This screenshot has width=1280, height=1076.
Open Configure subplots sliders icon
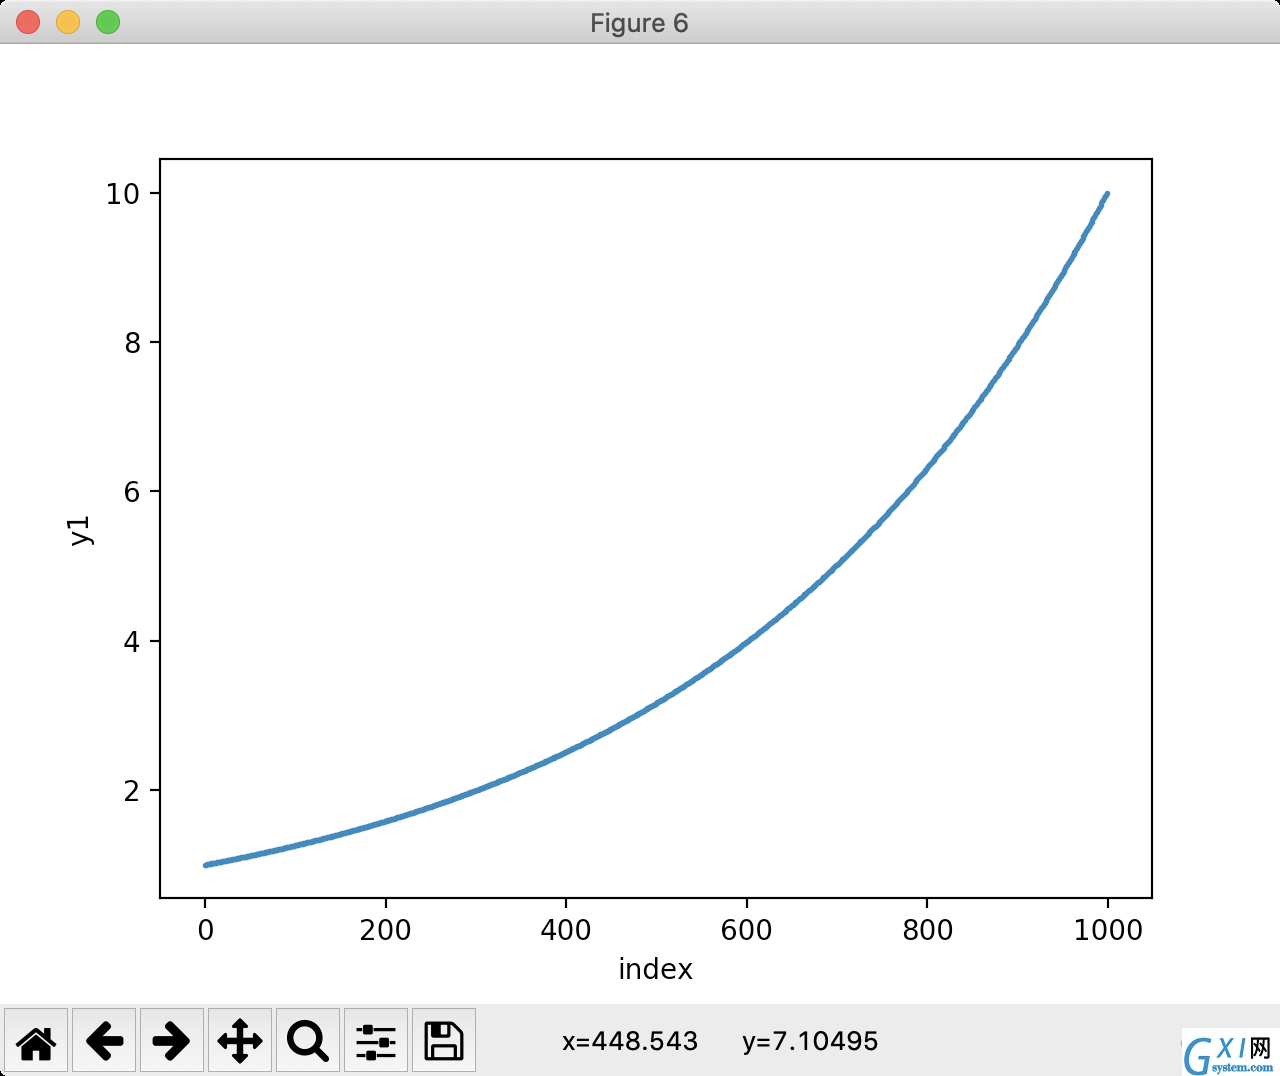[376, 1041]
